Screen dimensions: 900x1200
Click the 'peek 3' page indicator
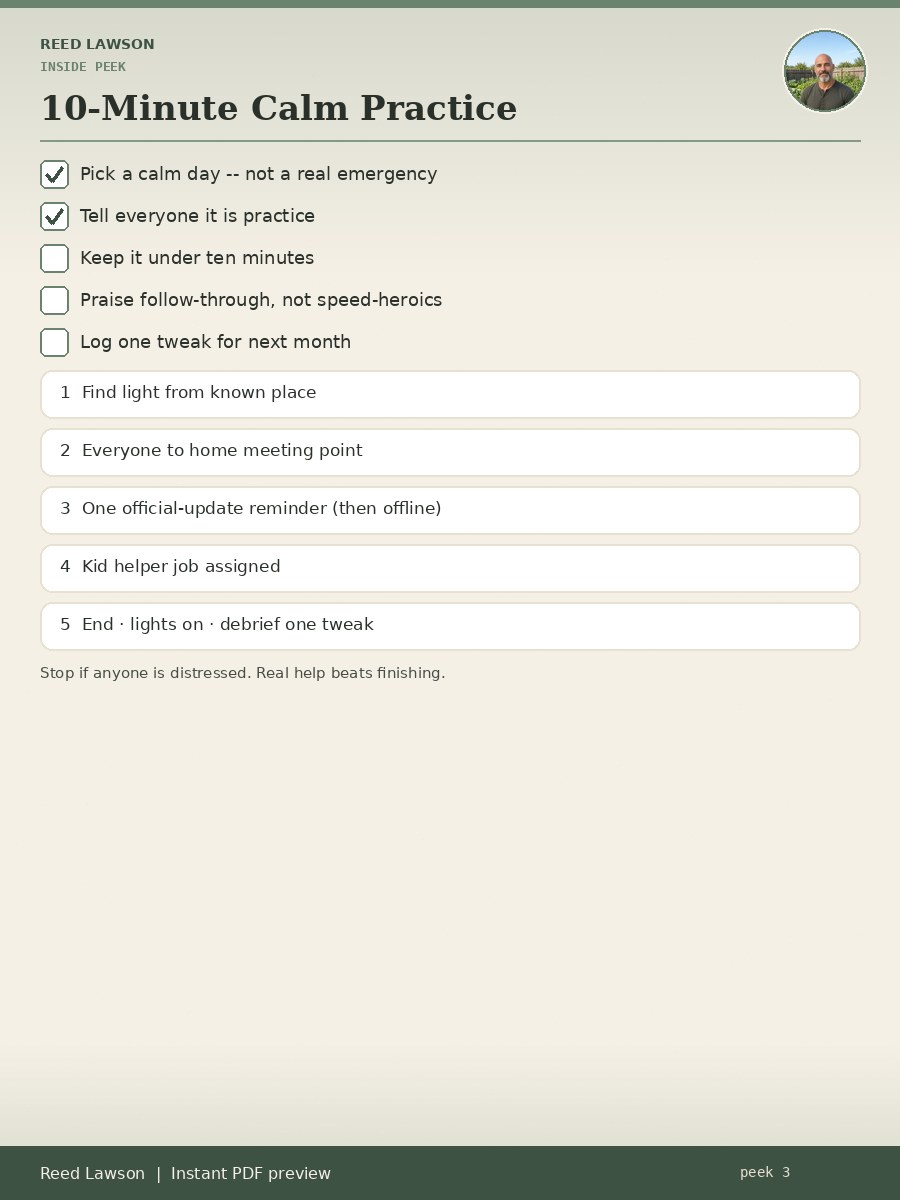click(765, 1172)
